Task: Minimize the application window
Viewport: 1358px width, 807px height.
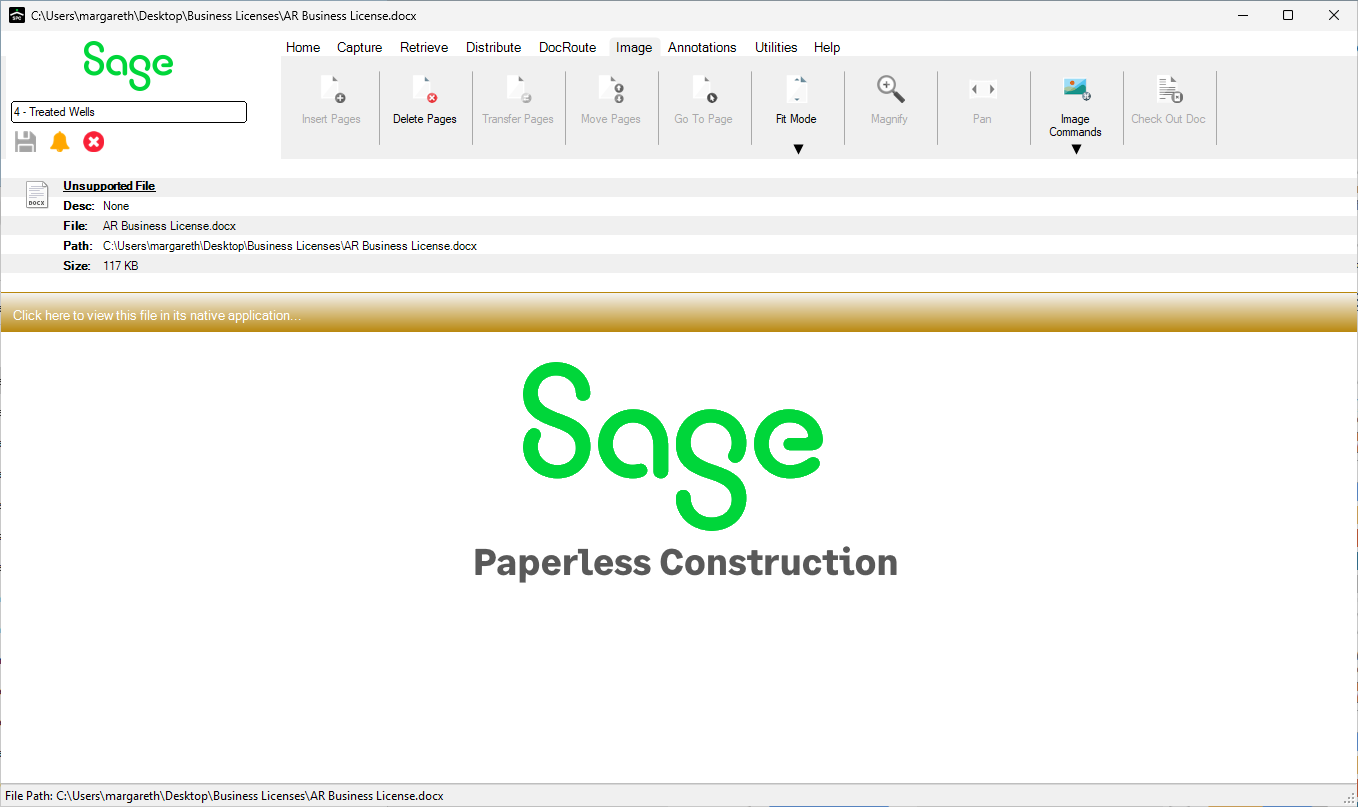Action: point(1242,15)
